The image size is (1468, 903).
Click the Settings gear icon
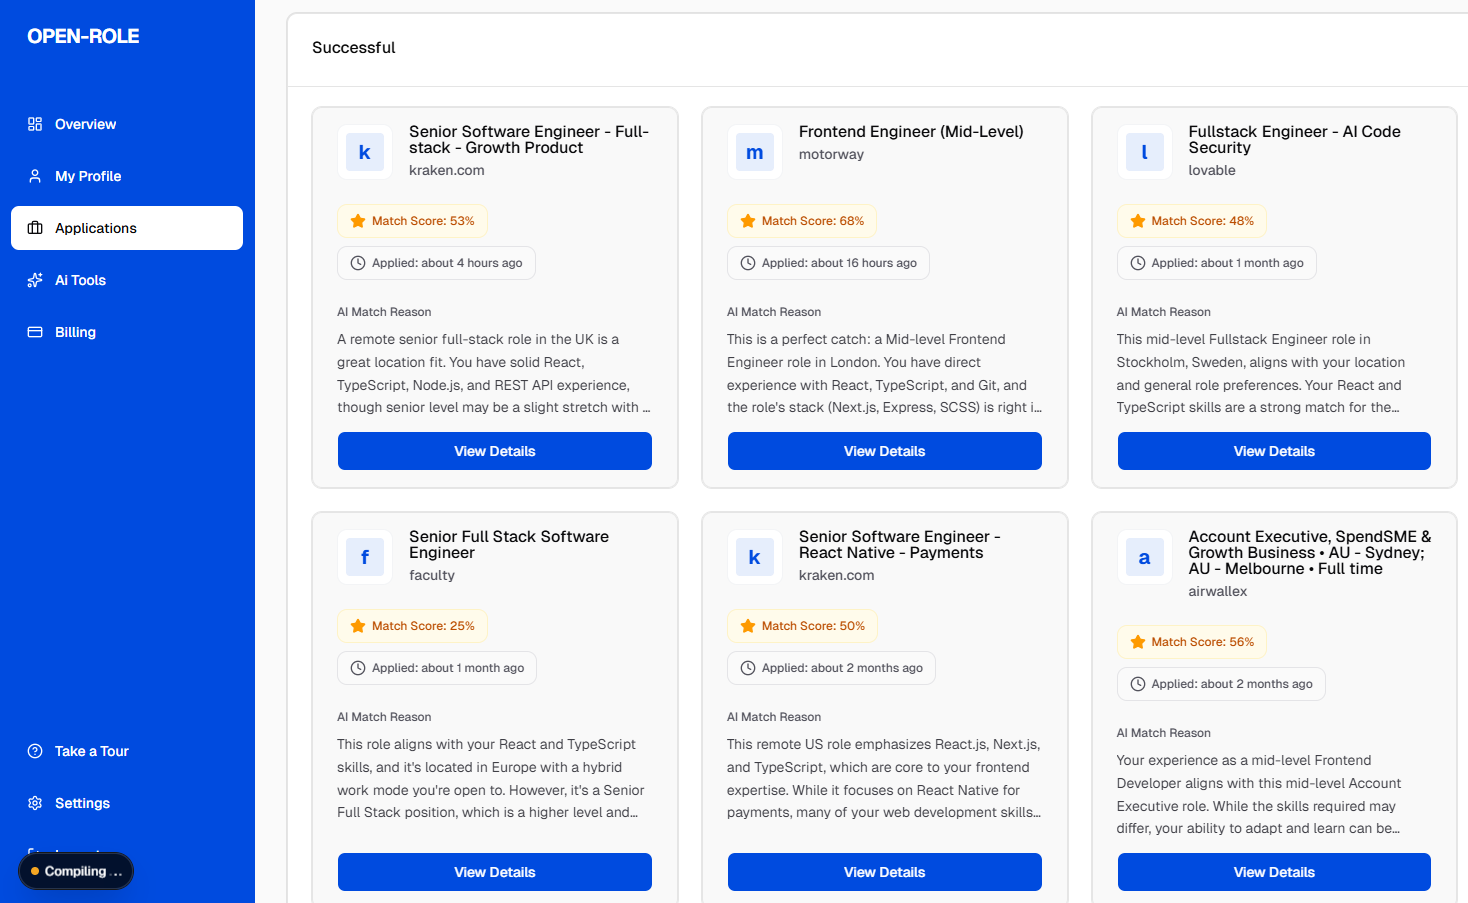[35, 803]
